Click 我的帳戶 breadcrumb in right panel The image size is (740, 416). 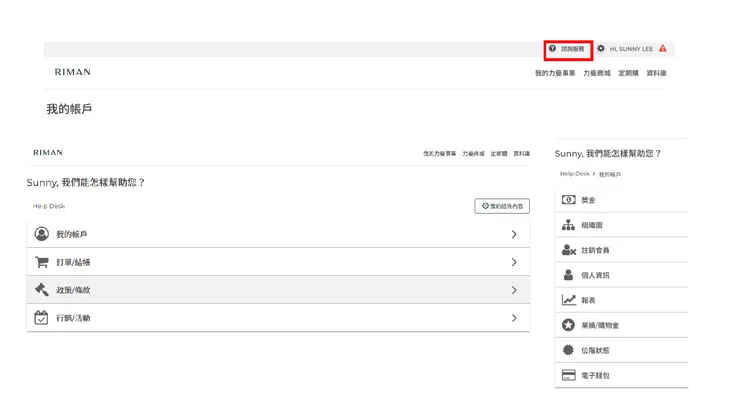610,174
